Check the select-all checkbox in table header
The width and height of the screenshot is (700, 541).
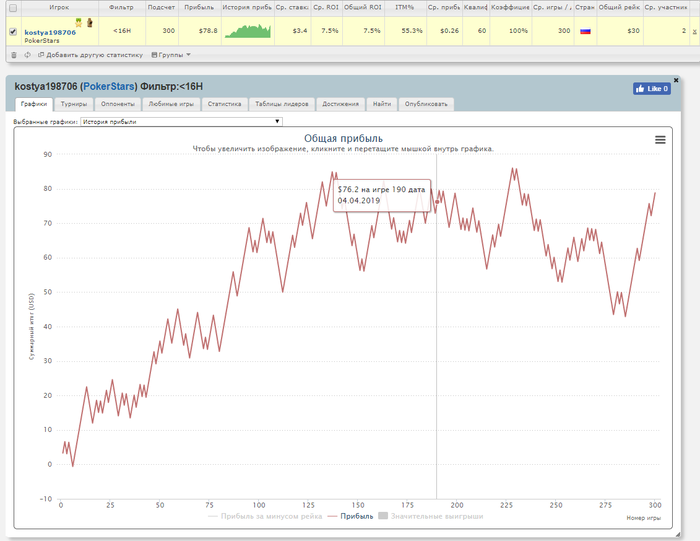(x=13, y=8)
